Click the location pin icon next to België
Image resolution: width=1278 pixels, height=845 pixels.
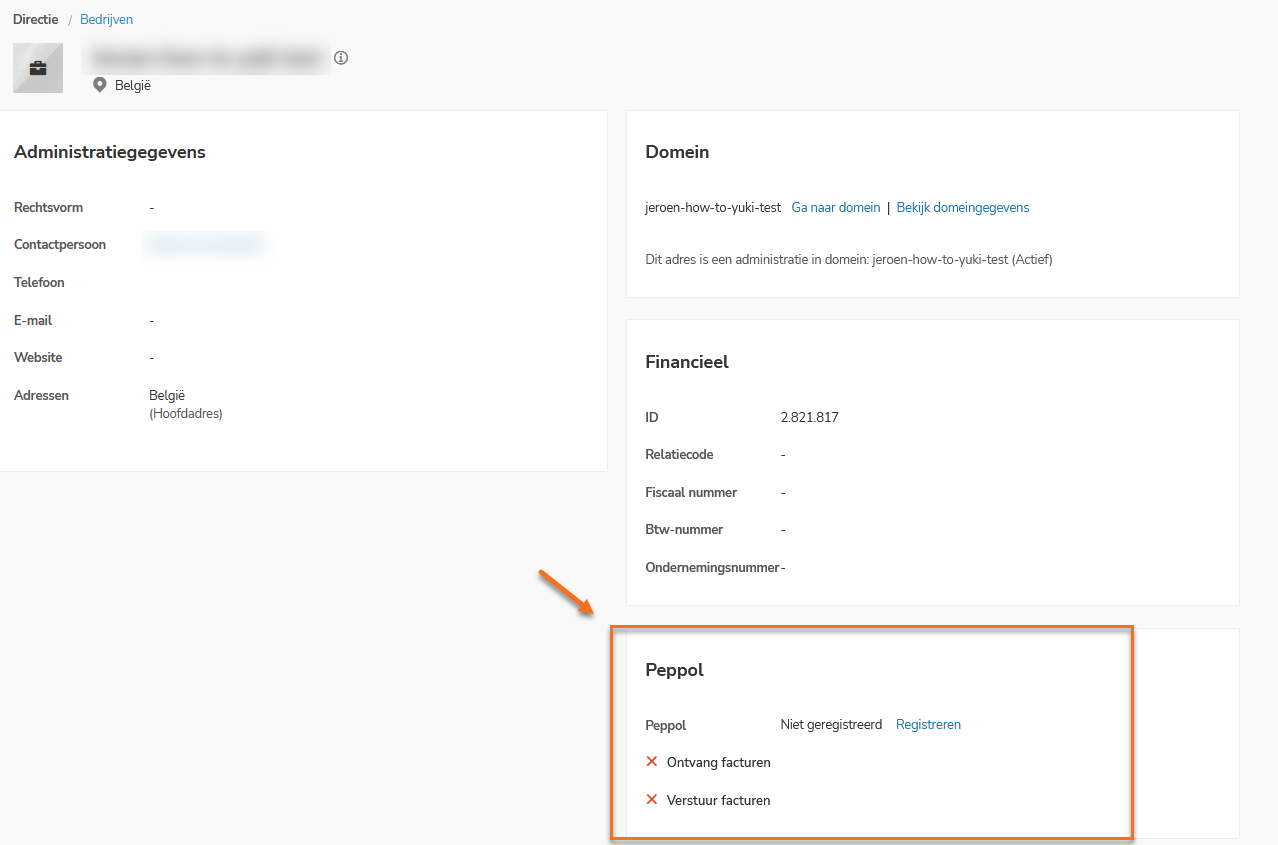99,85
